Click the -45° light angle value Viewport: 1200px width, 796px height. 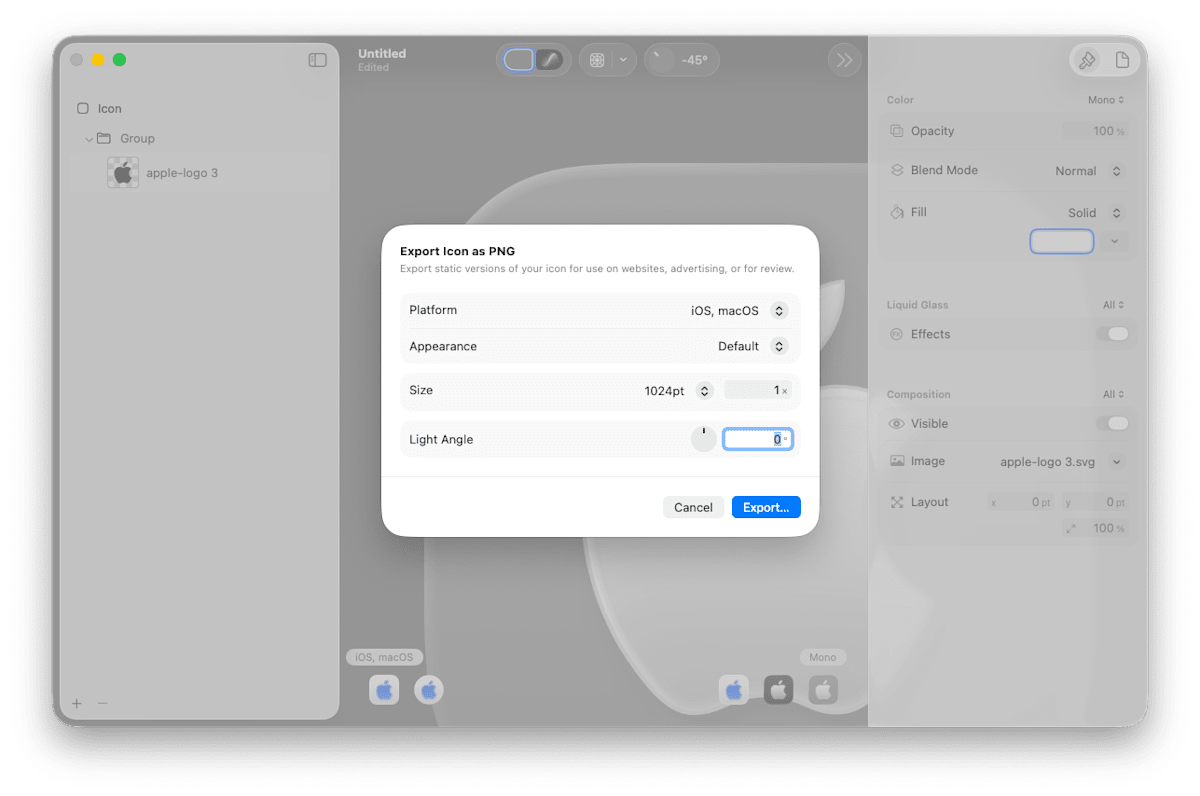(695, 60)
